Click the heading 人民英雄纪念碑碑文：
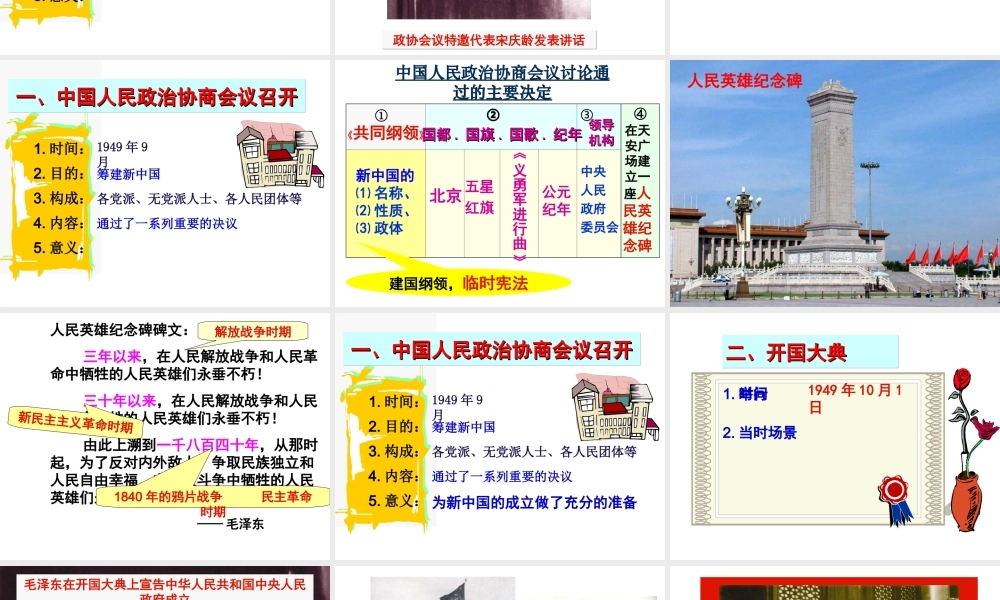The image size is (1000, 600). (121, 330)
